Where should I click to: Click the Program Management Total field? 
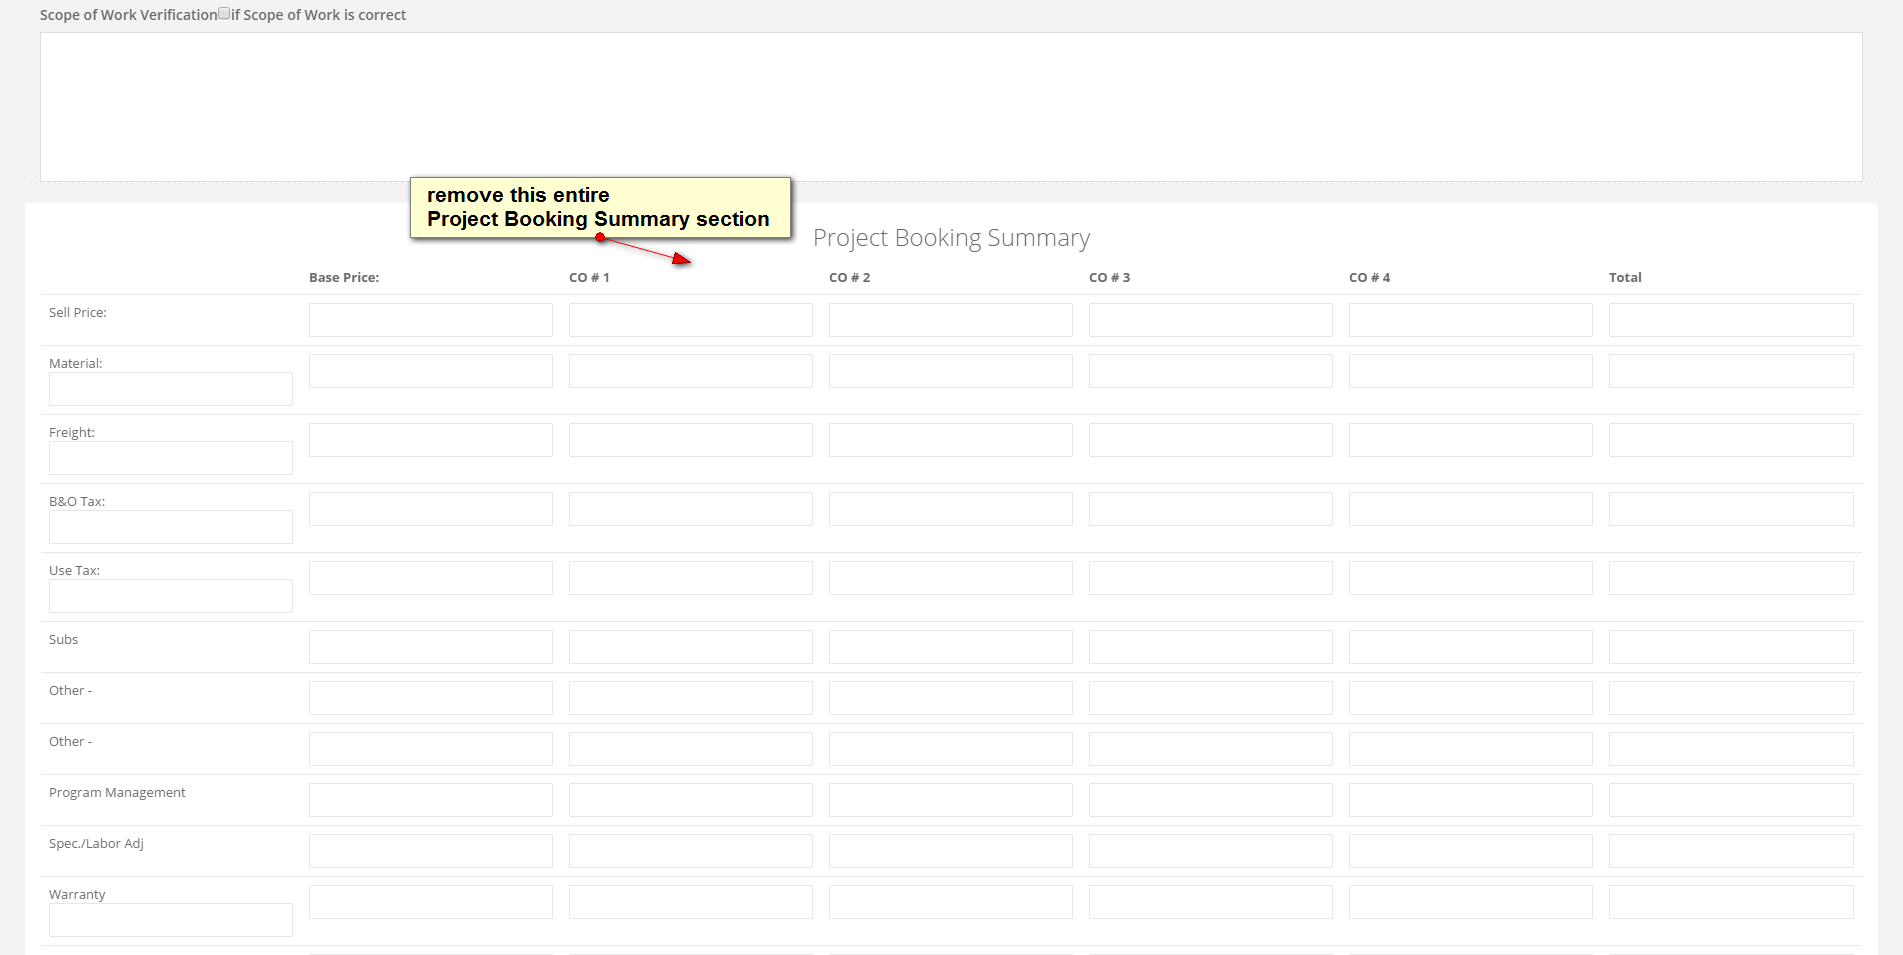1731,800
